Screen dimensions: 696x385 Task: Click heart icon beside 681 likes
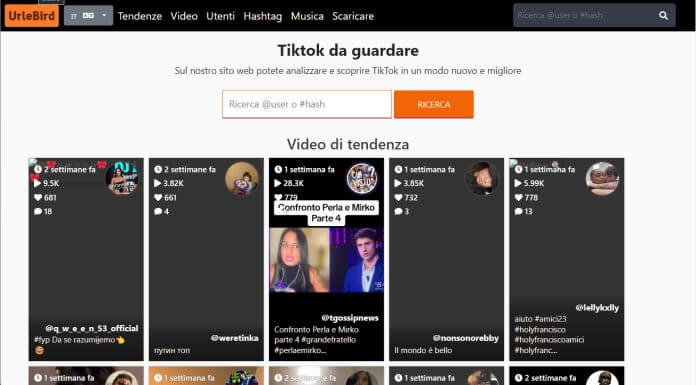click(x=38, y=198)
